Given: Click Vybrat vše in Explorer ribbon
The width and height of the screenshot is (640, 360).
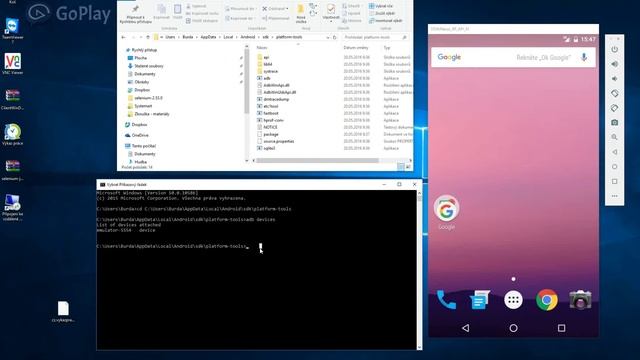Looking at the screenshot, I should 381,6.
